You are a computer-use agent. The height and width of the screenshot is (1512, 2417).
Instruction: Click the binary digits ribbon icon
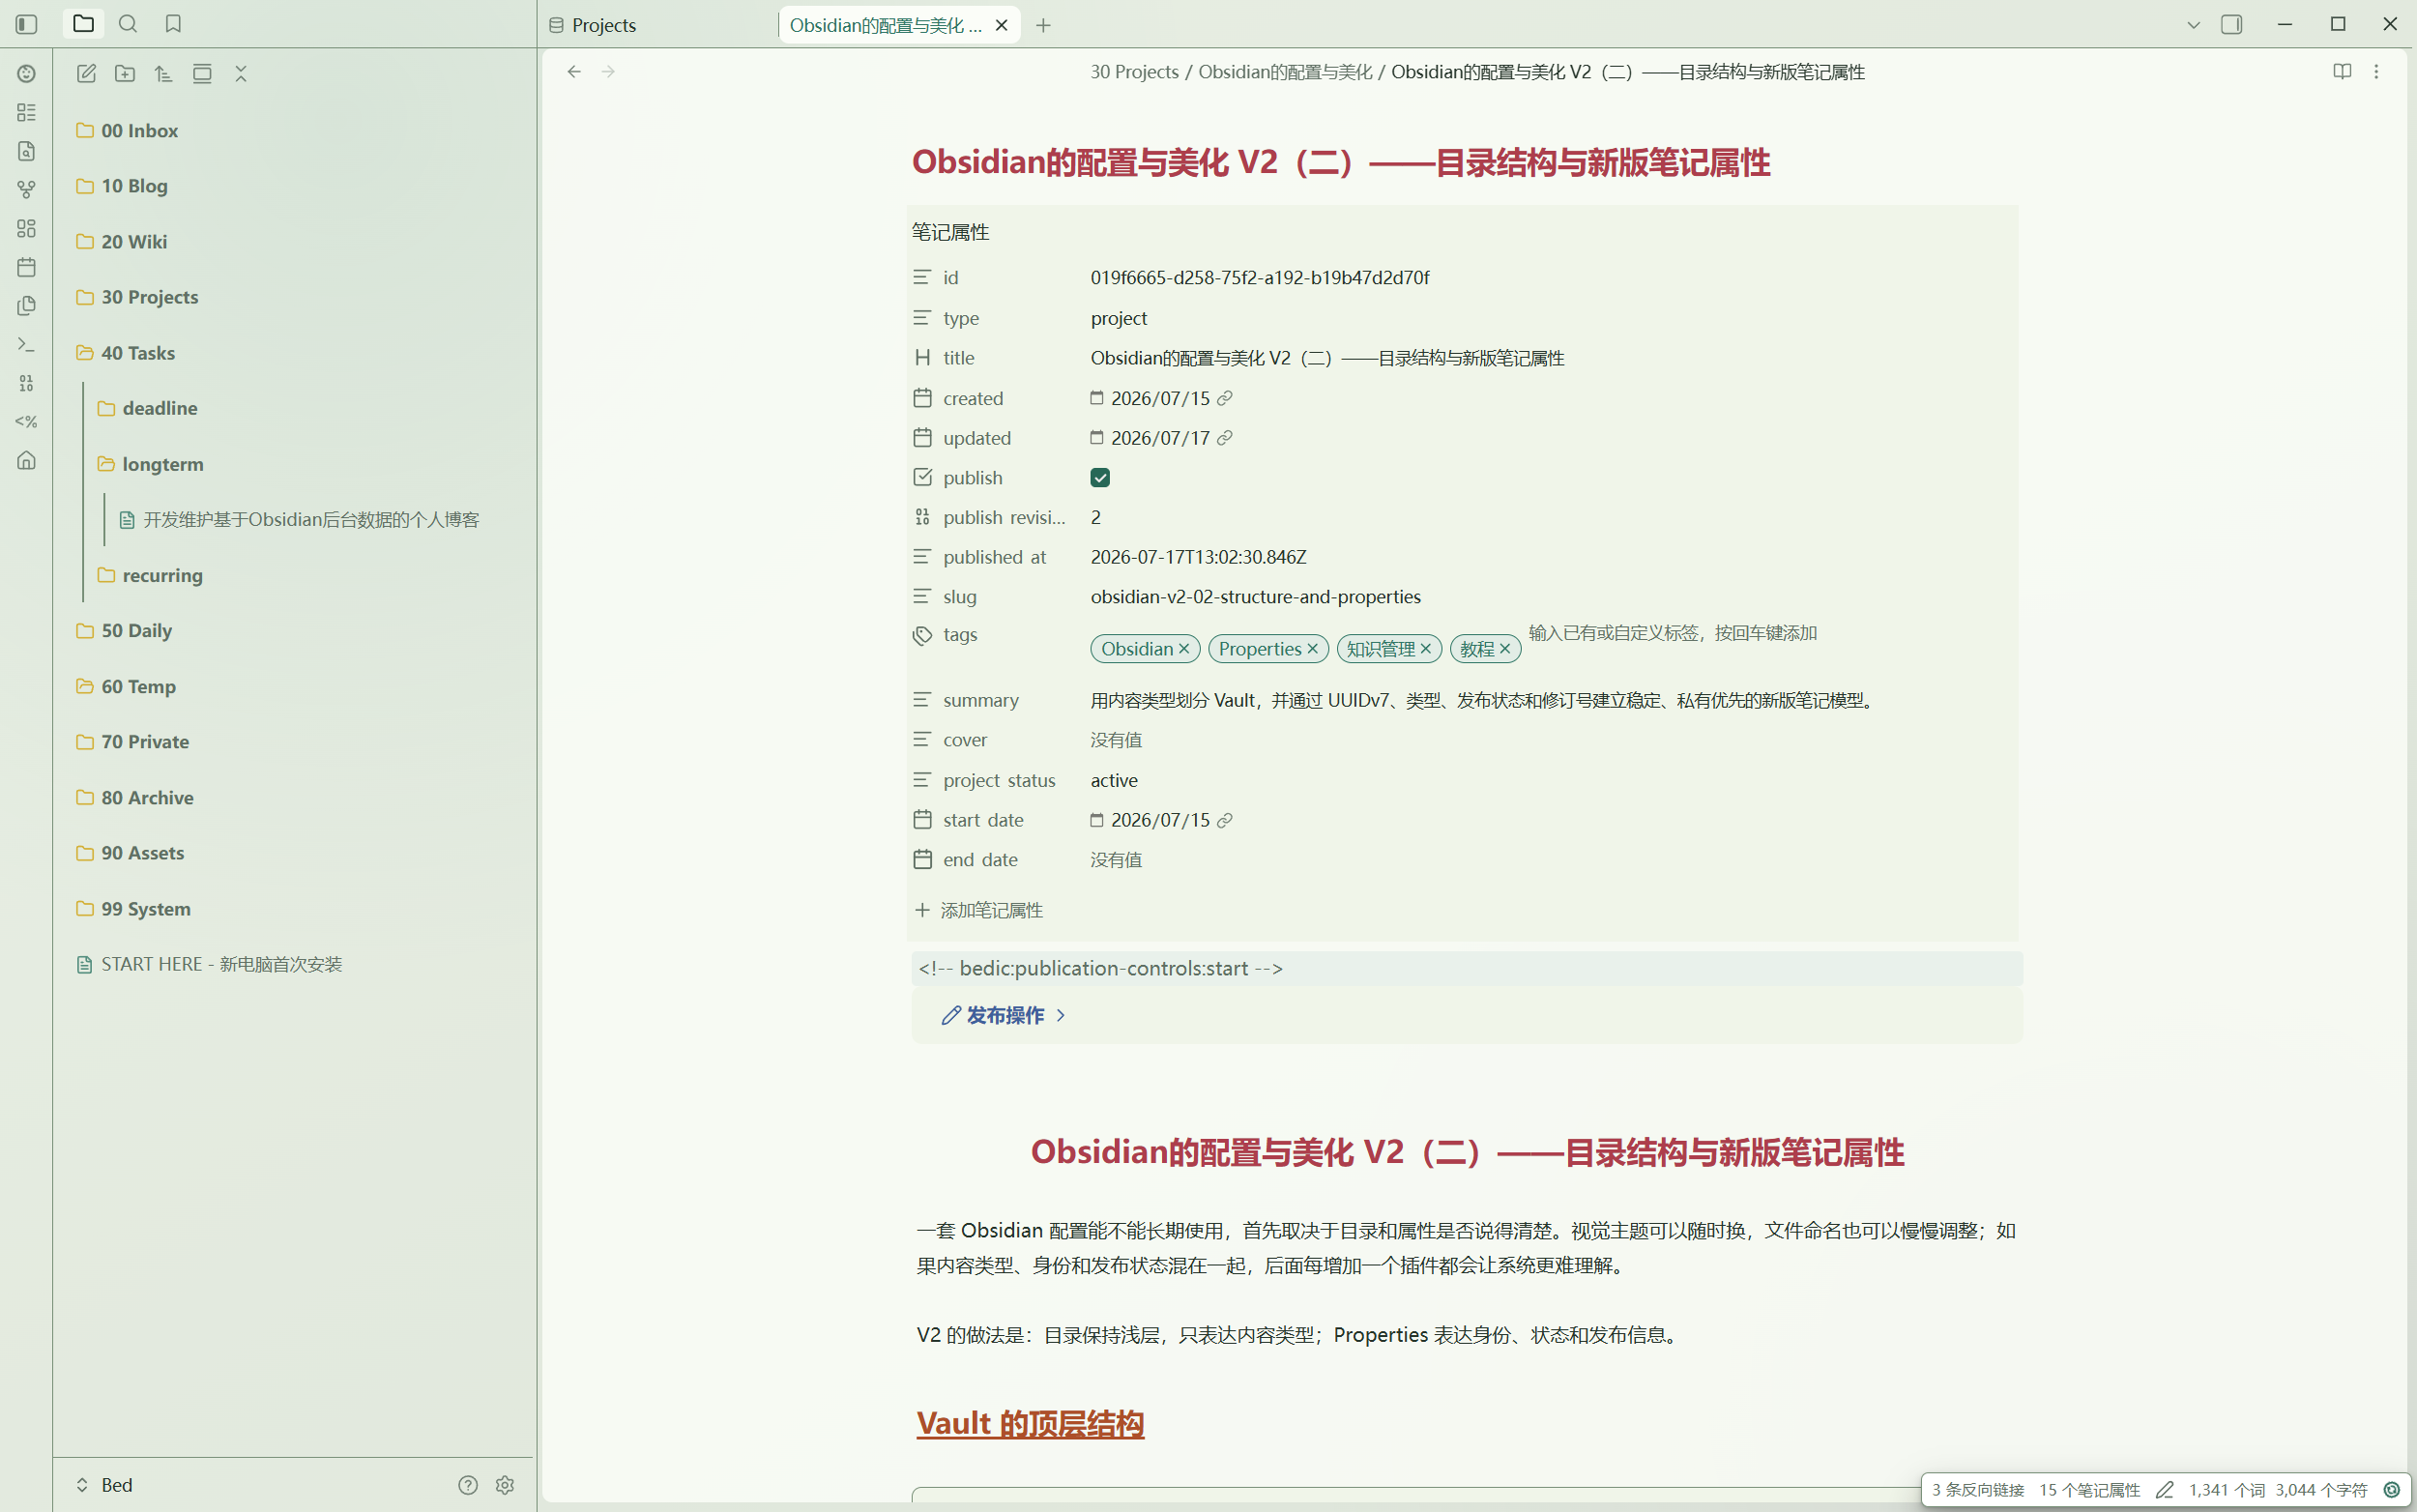point(27,383)
